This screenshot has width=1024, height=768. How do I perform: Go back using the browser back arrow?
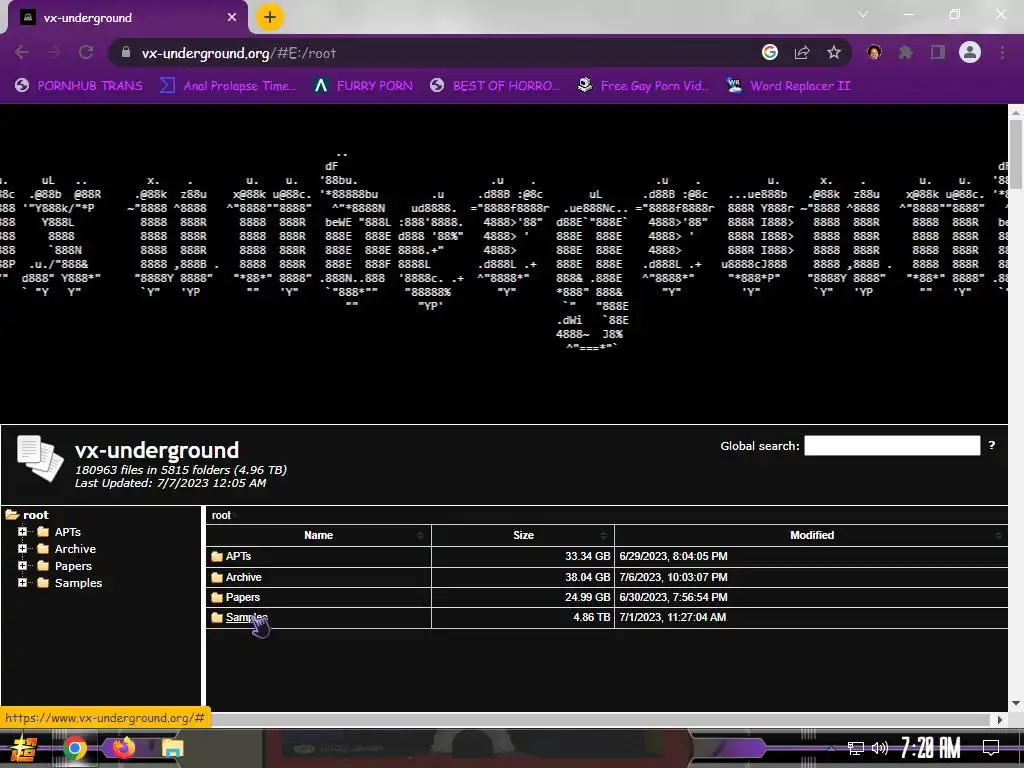[x=22, y=52]
